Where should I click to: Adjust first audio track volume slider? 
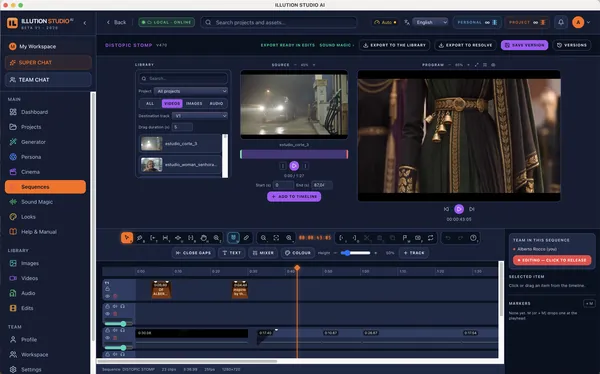coord(119,324)
